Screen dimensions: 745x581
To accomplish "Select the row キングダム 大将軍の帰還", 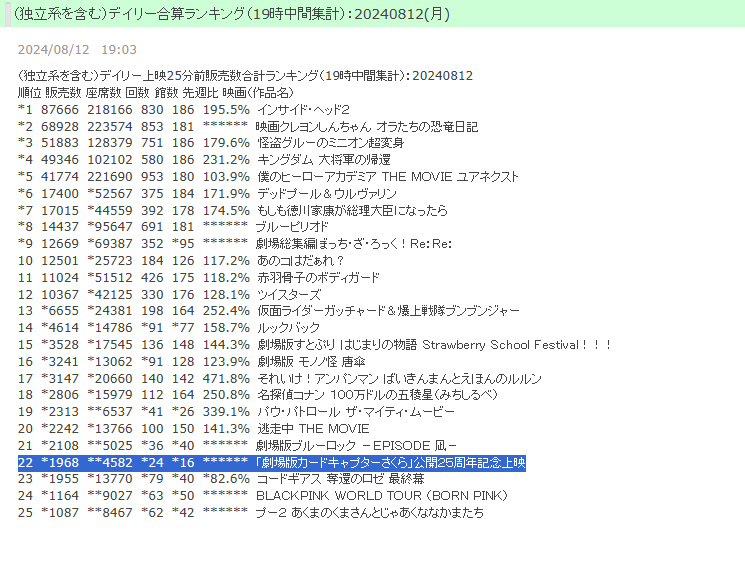I will tap(204, 160).
